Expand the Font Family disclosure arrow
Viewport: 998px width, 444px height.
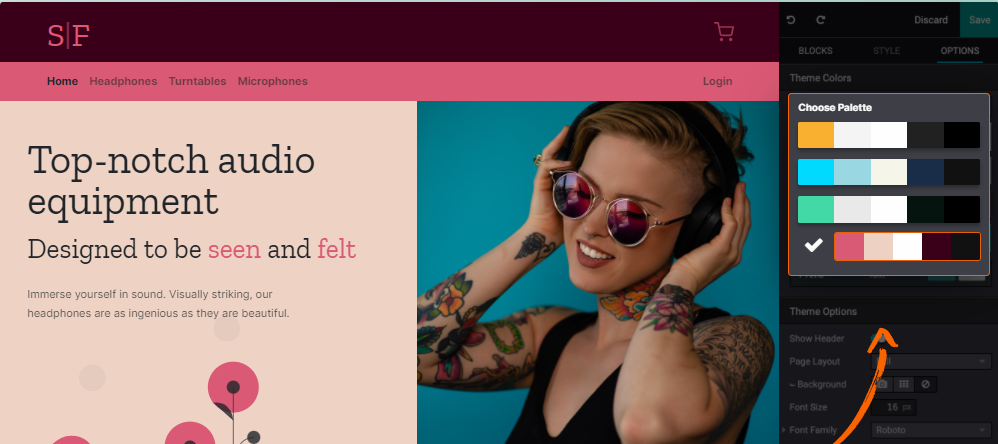tap(784, 430)
